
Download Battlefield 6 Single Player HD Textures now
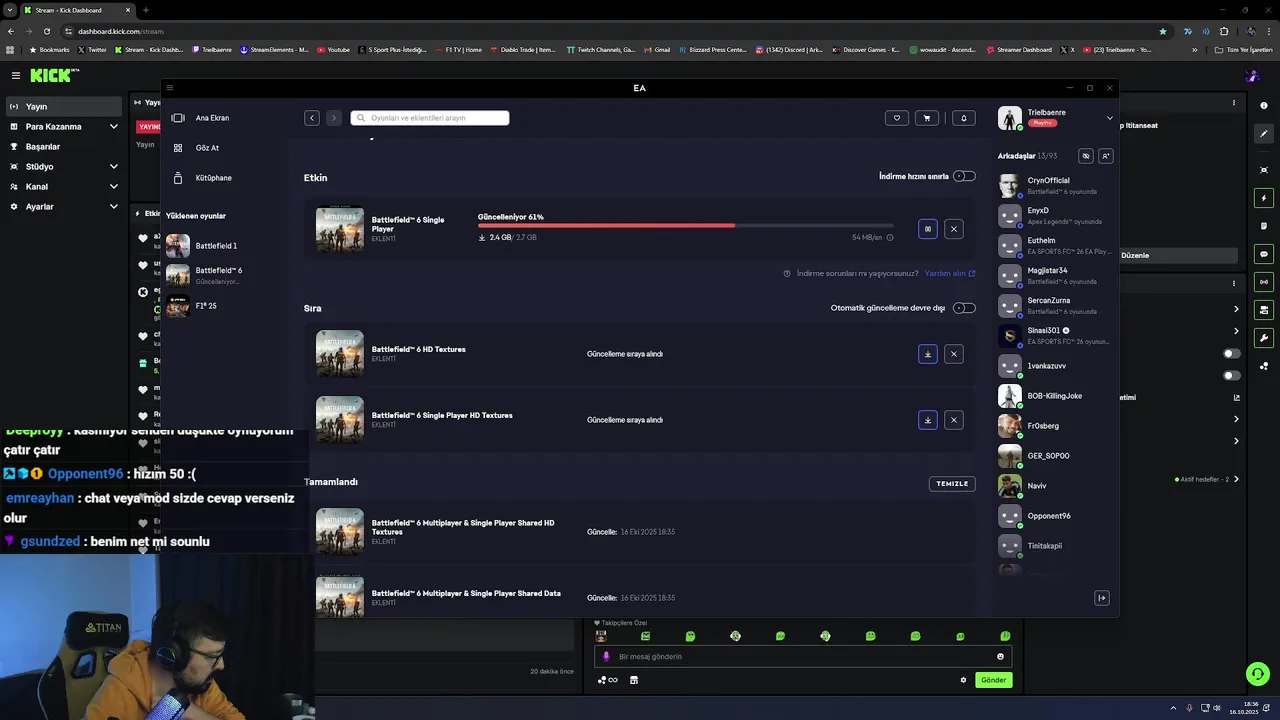[928, 420]
